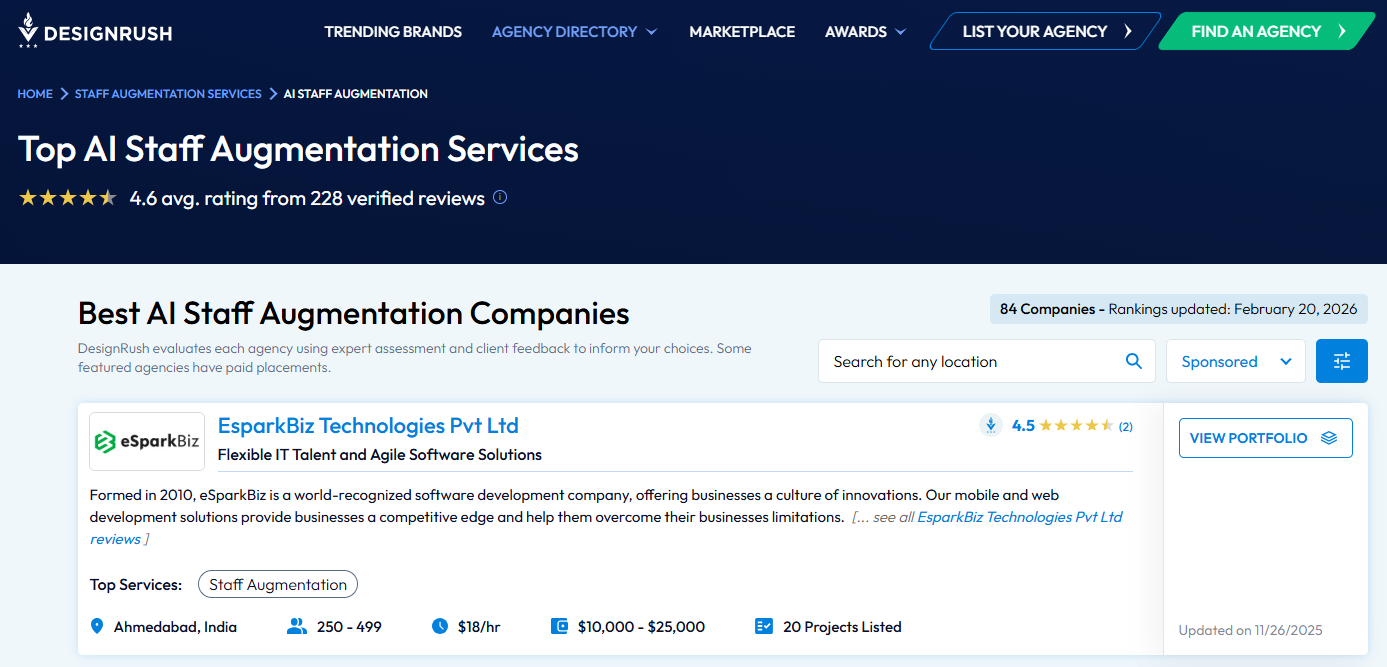The width and height of the screenshot is (1387, 667).
Task: Click the 4.6 avg. rating text
Action: (307, 198)
